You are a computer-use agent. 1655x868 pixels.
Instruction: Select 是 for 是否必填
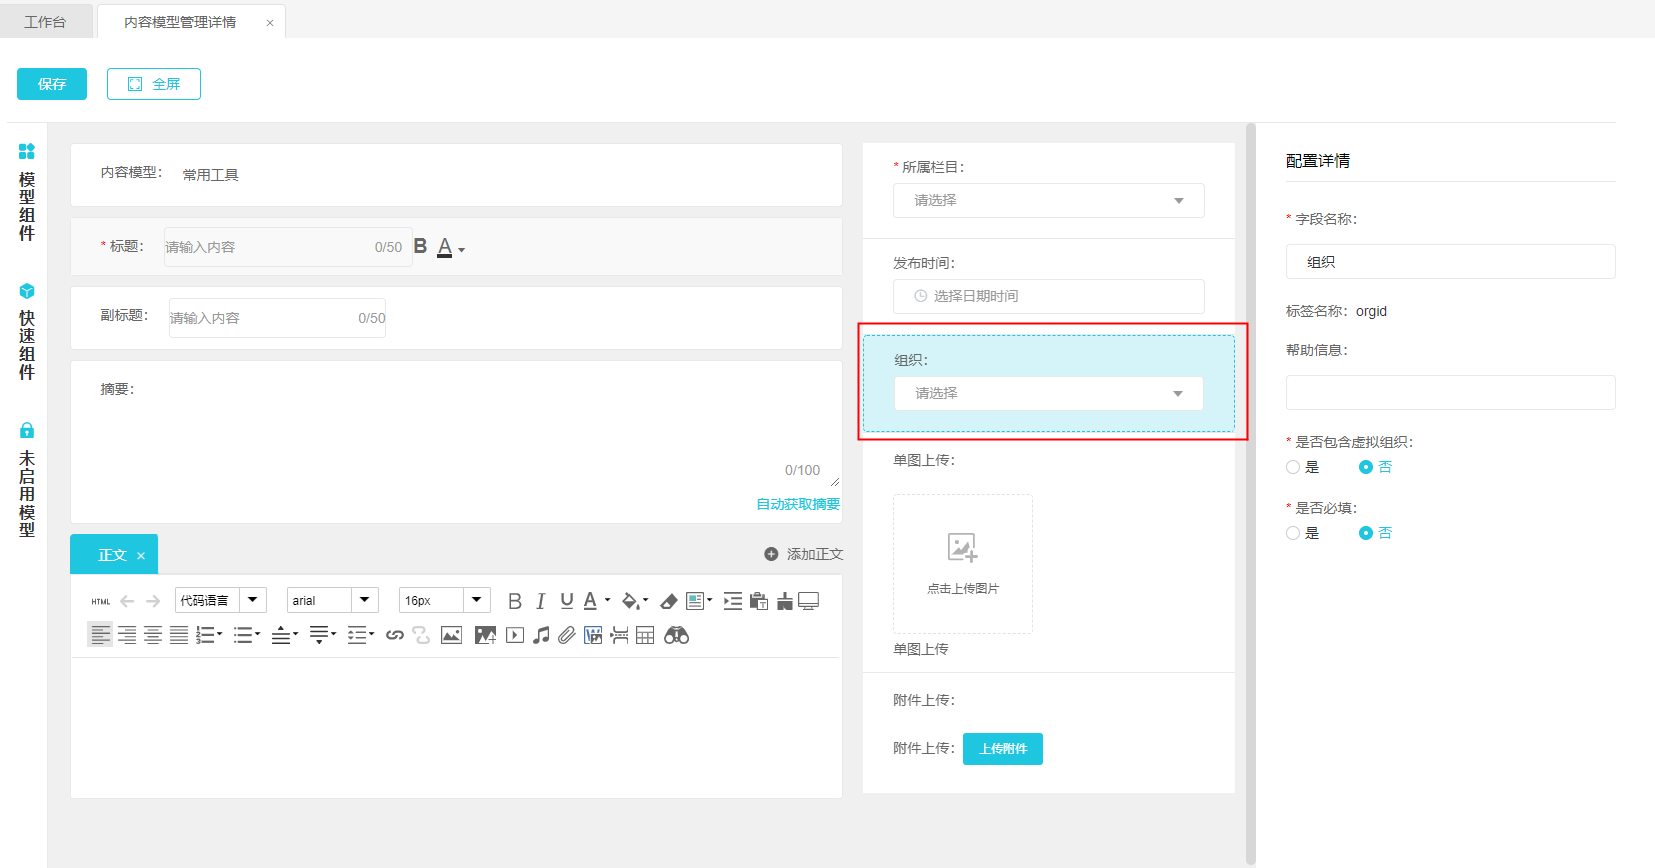tap(1293, 533)
